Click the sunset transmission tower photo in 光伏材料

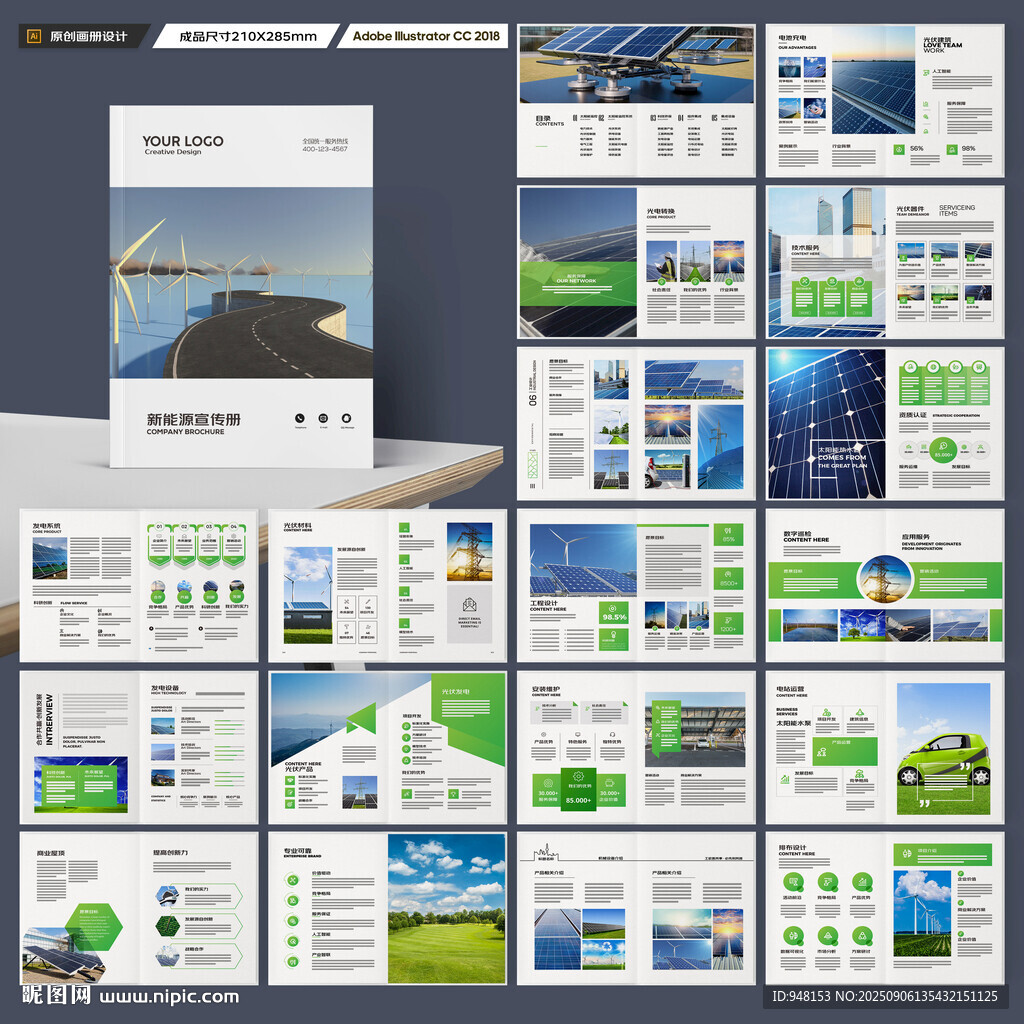[x=470, y=552]
